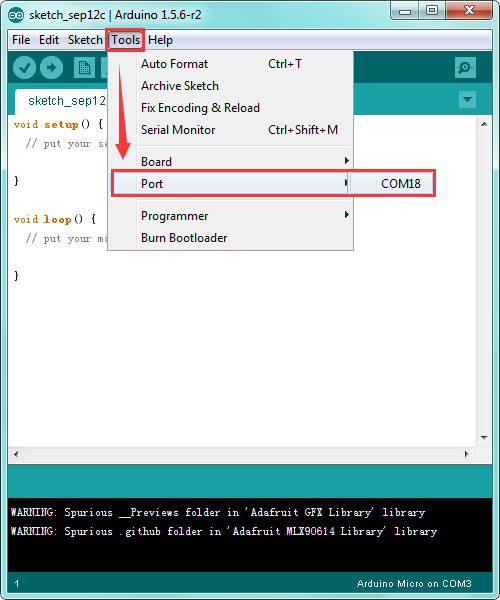Click the New sketch document icon
Image resolution: width=500 pixels, height=600 pixels.
click(x=84, y=68)
